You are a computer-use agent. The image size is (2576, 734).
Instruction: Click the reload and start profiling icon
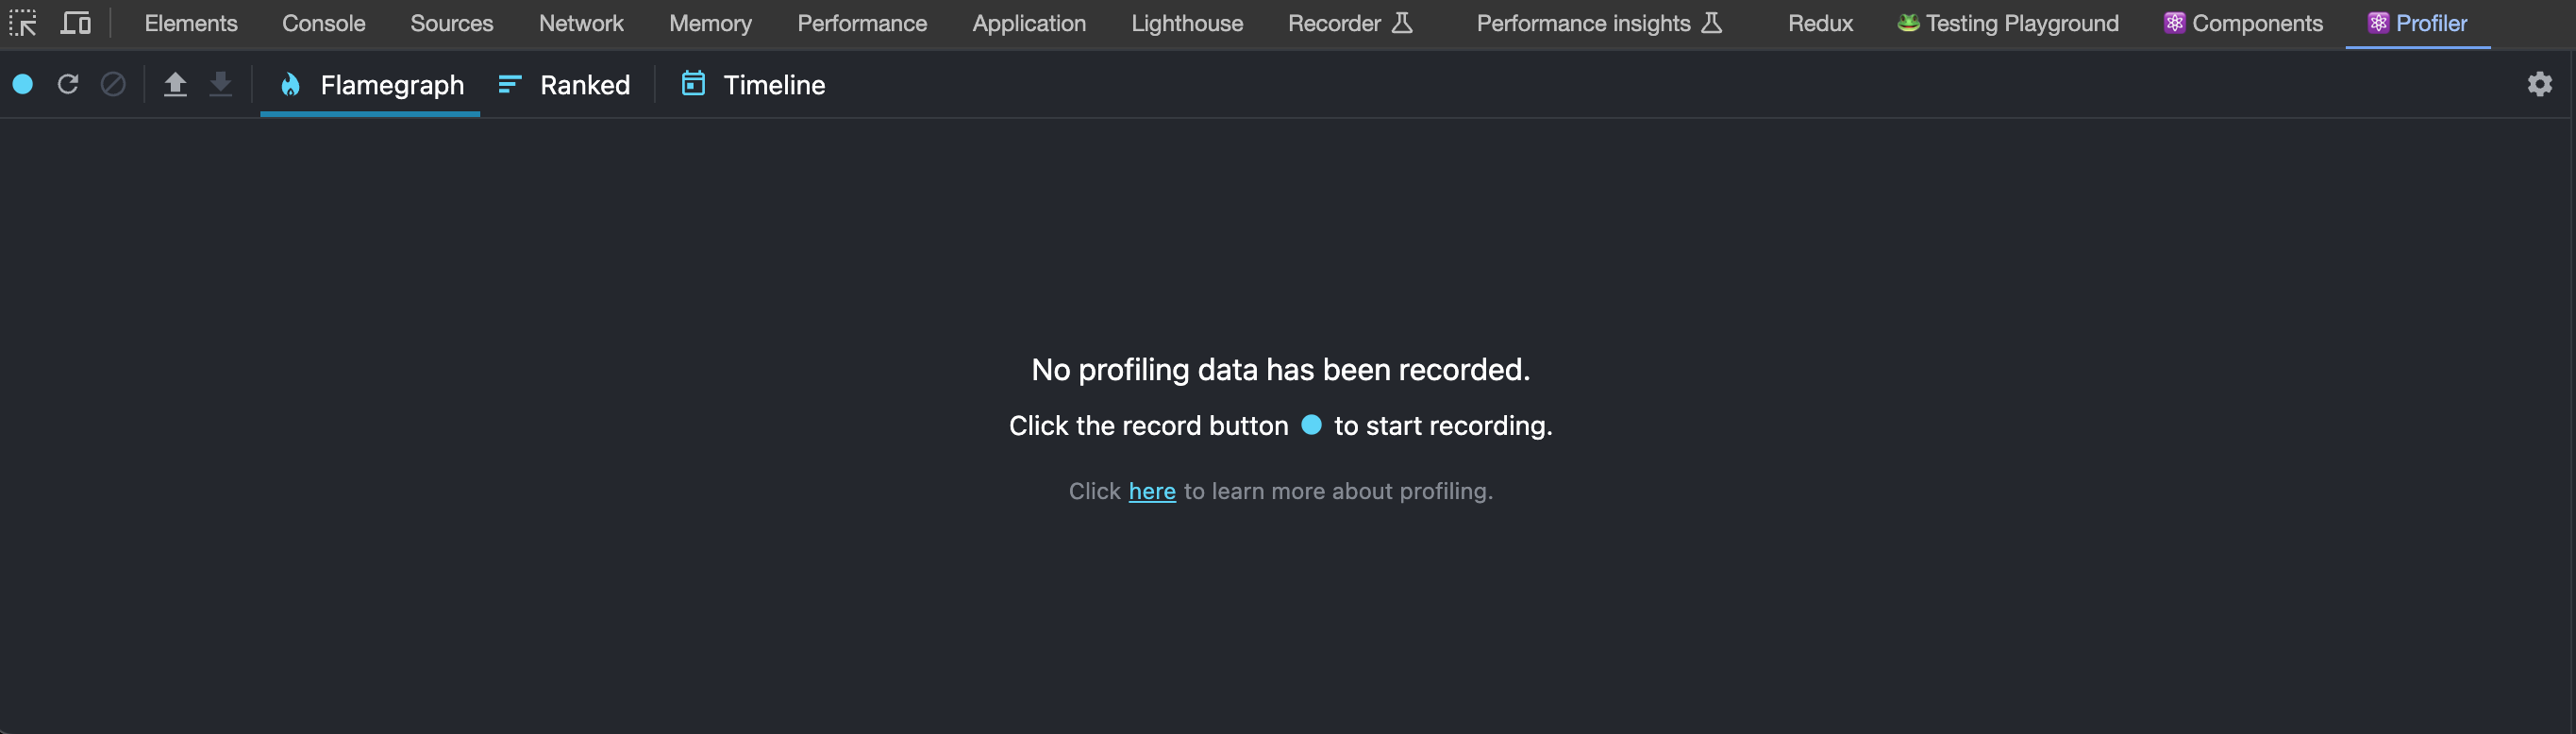click(68, 85)
